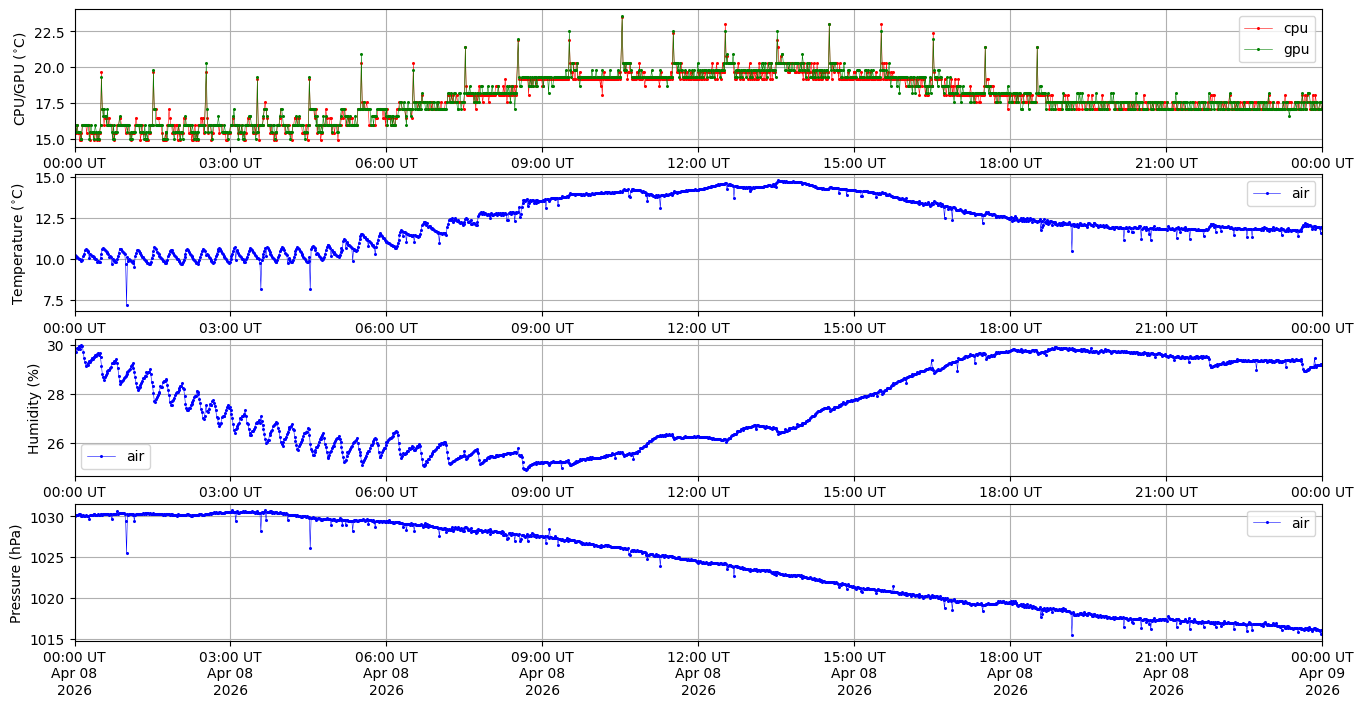
Task: Click the 7.5 tick on Temperature axis
Action: (x=54, y=301)
